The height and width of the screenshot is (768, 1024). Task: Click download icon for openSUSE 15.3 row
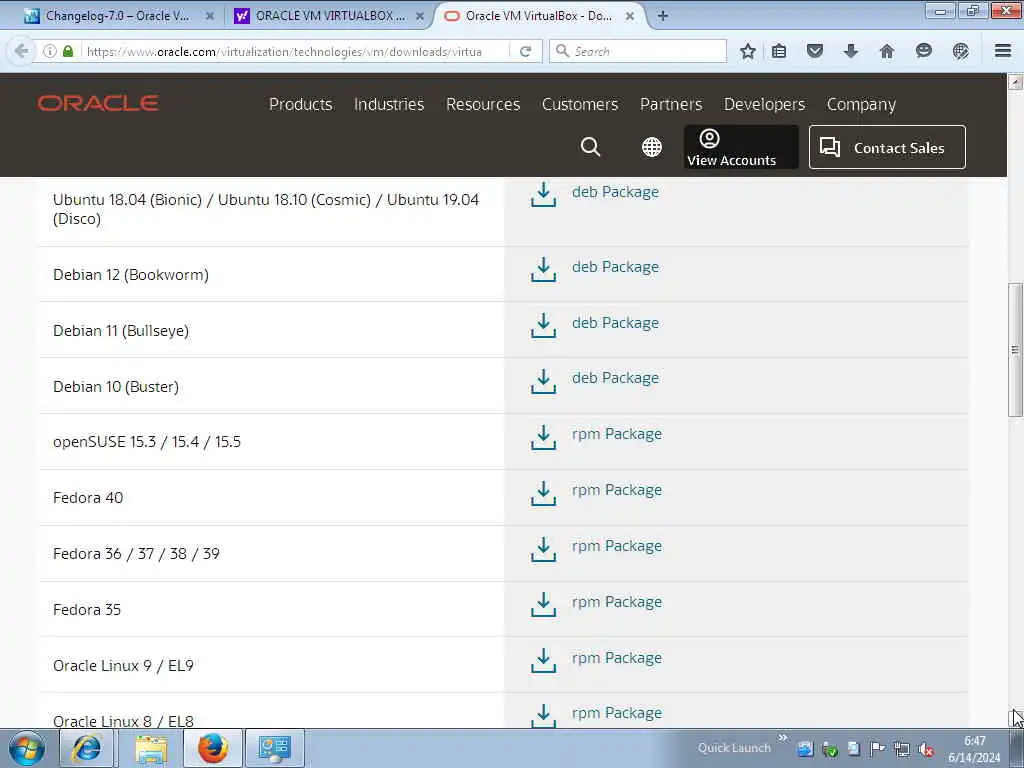[x=543, y=438]
